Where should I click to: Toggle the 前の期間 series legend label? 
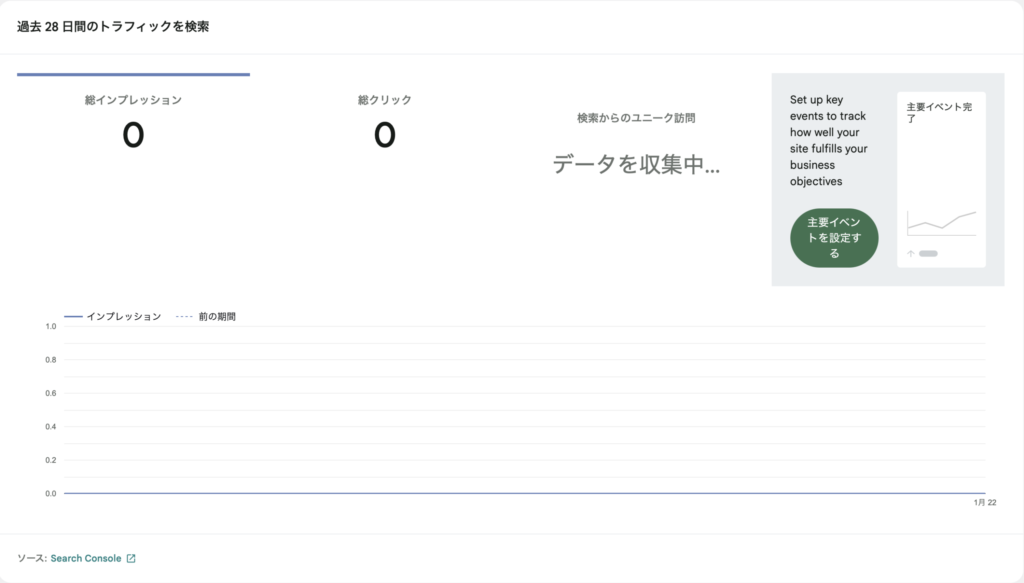[x=217, y=317]
